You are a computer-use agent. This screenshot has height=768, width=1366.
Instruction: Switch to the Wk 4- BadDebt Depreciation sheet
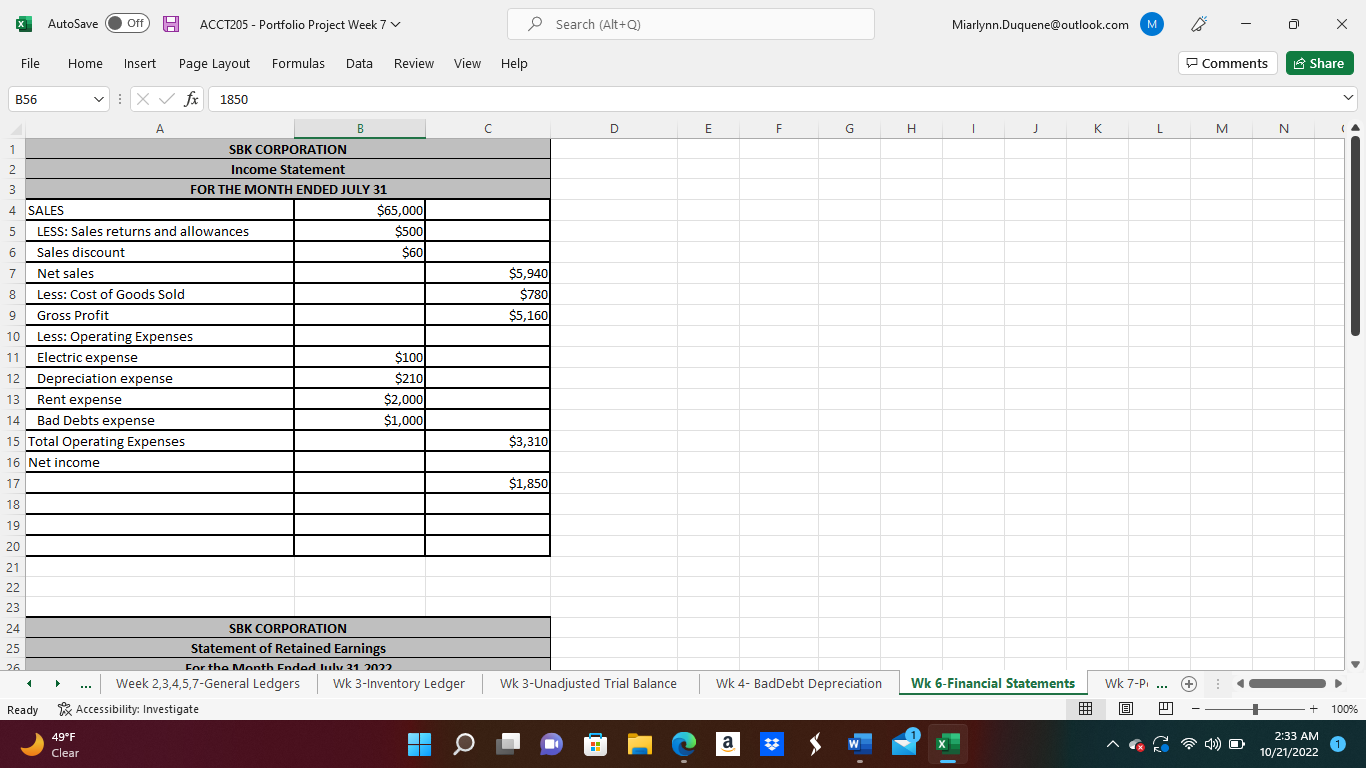[x=797, y=684]
